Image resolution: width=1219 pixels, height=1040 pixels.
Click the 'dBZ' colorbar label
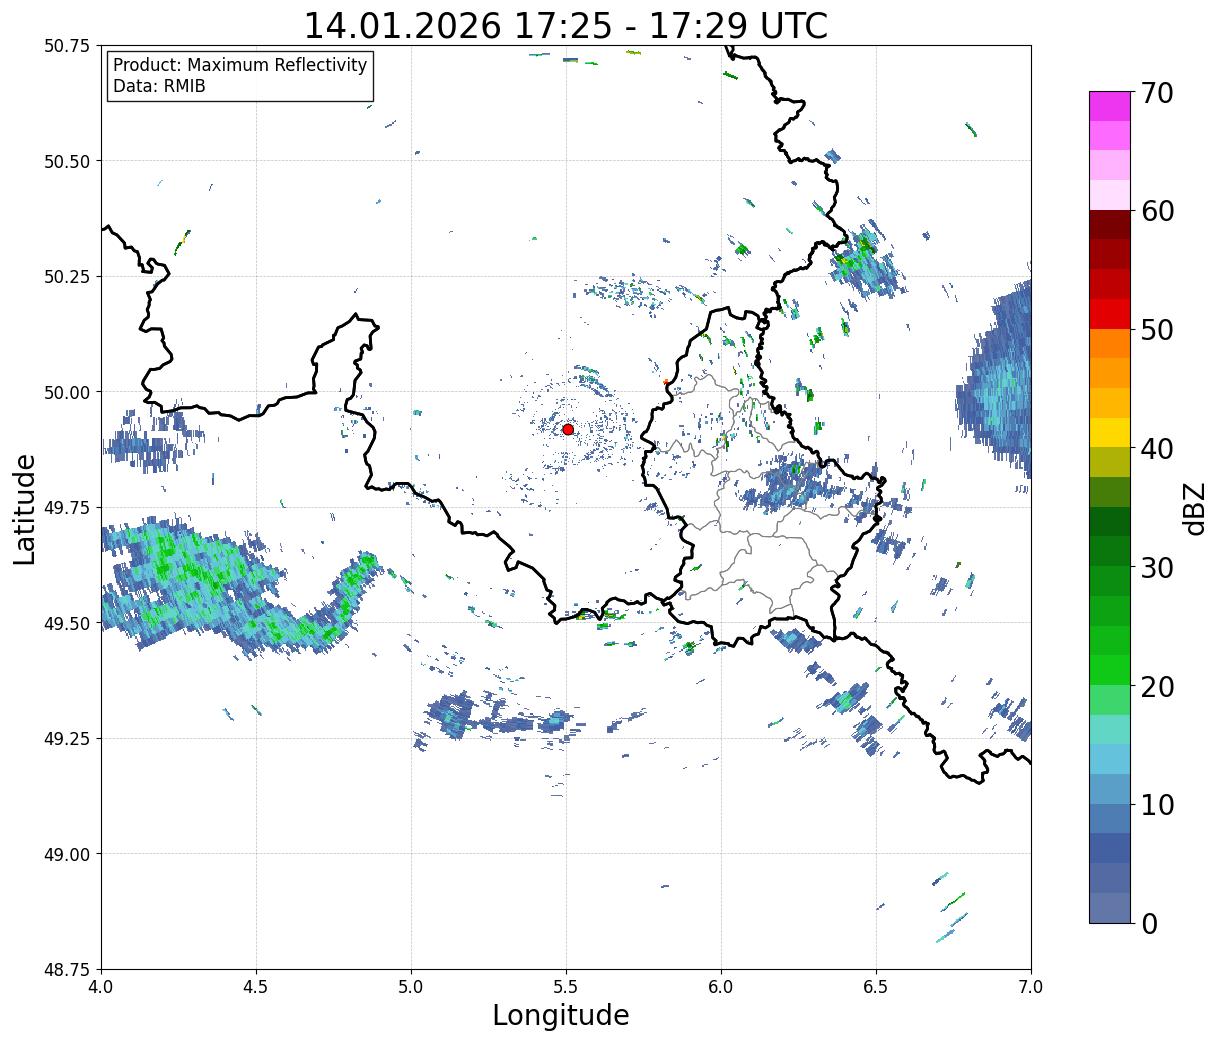point(1194,508)
